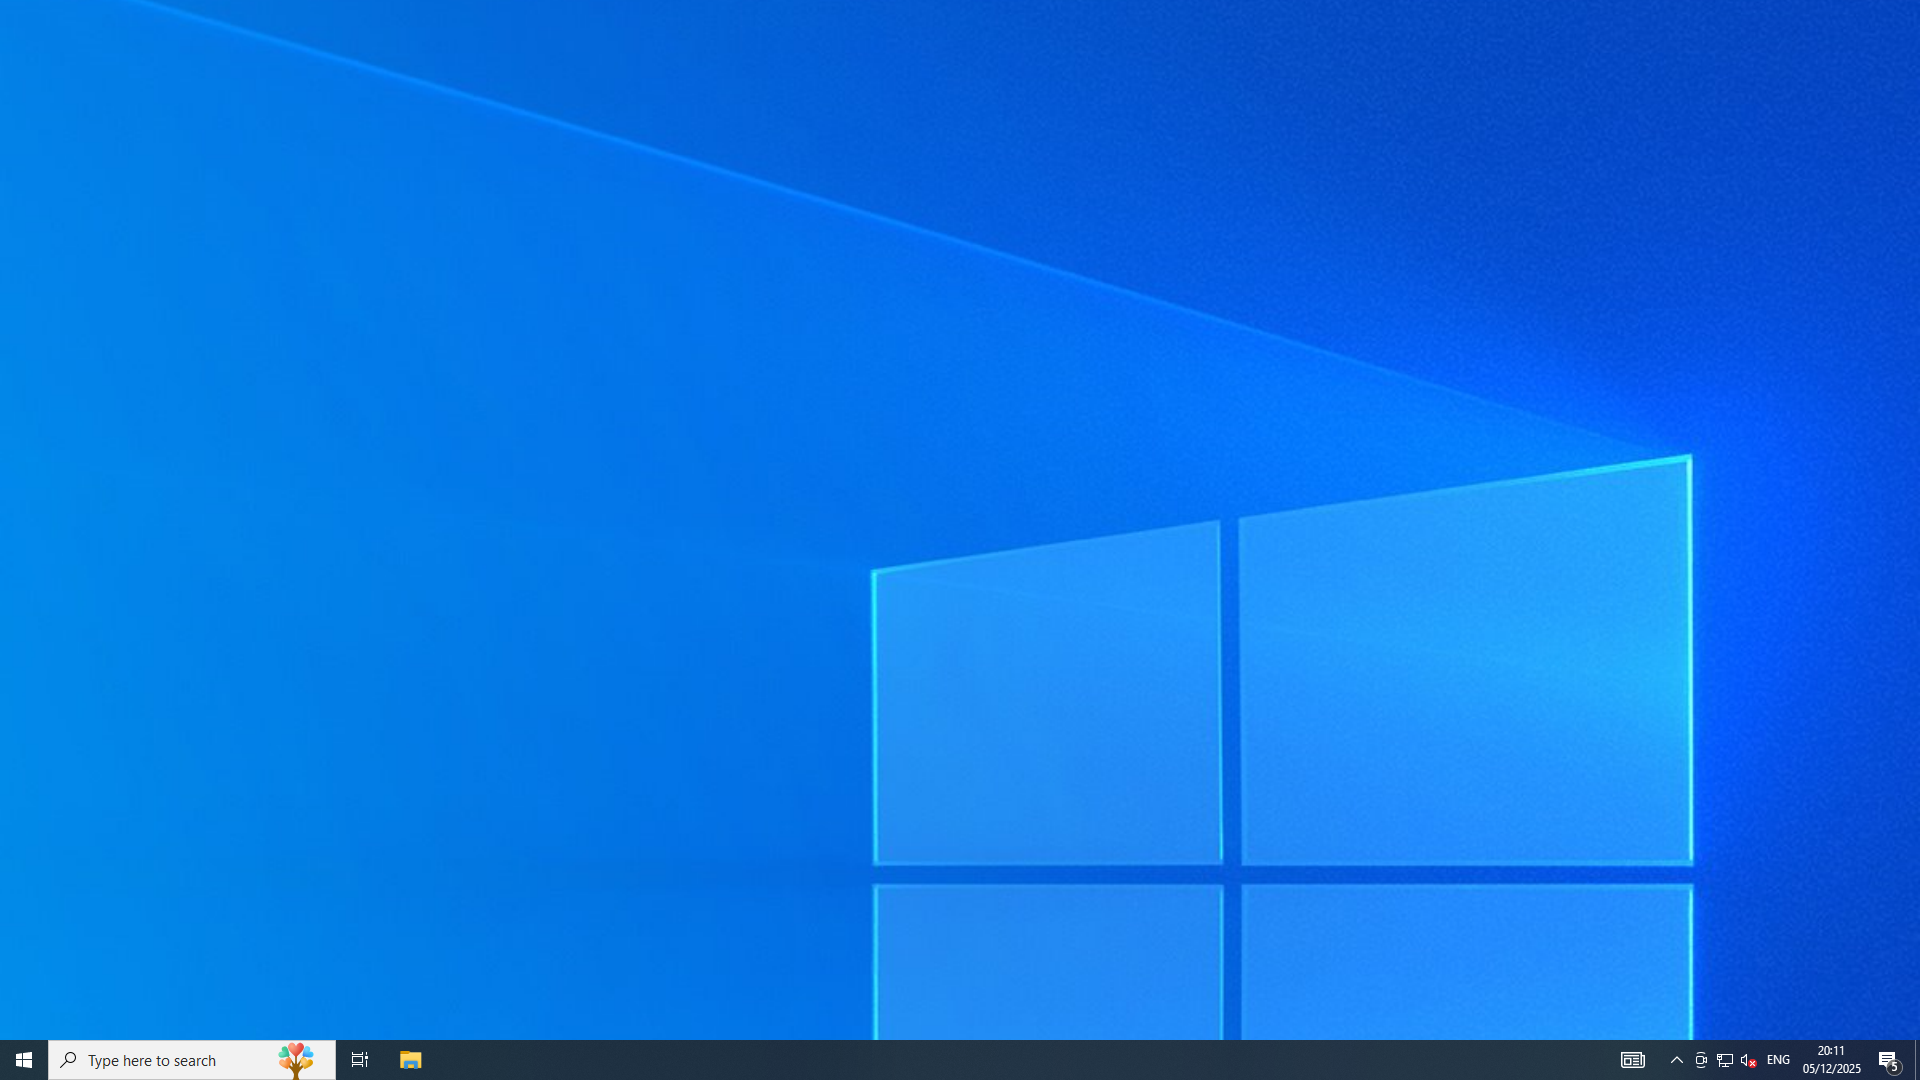Open the ENG input language switcher
Image resolution: width=1920 pixels, height=1080 pixels.
[x=1778, y=1060]
